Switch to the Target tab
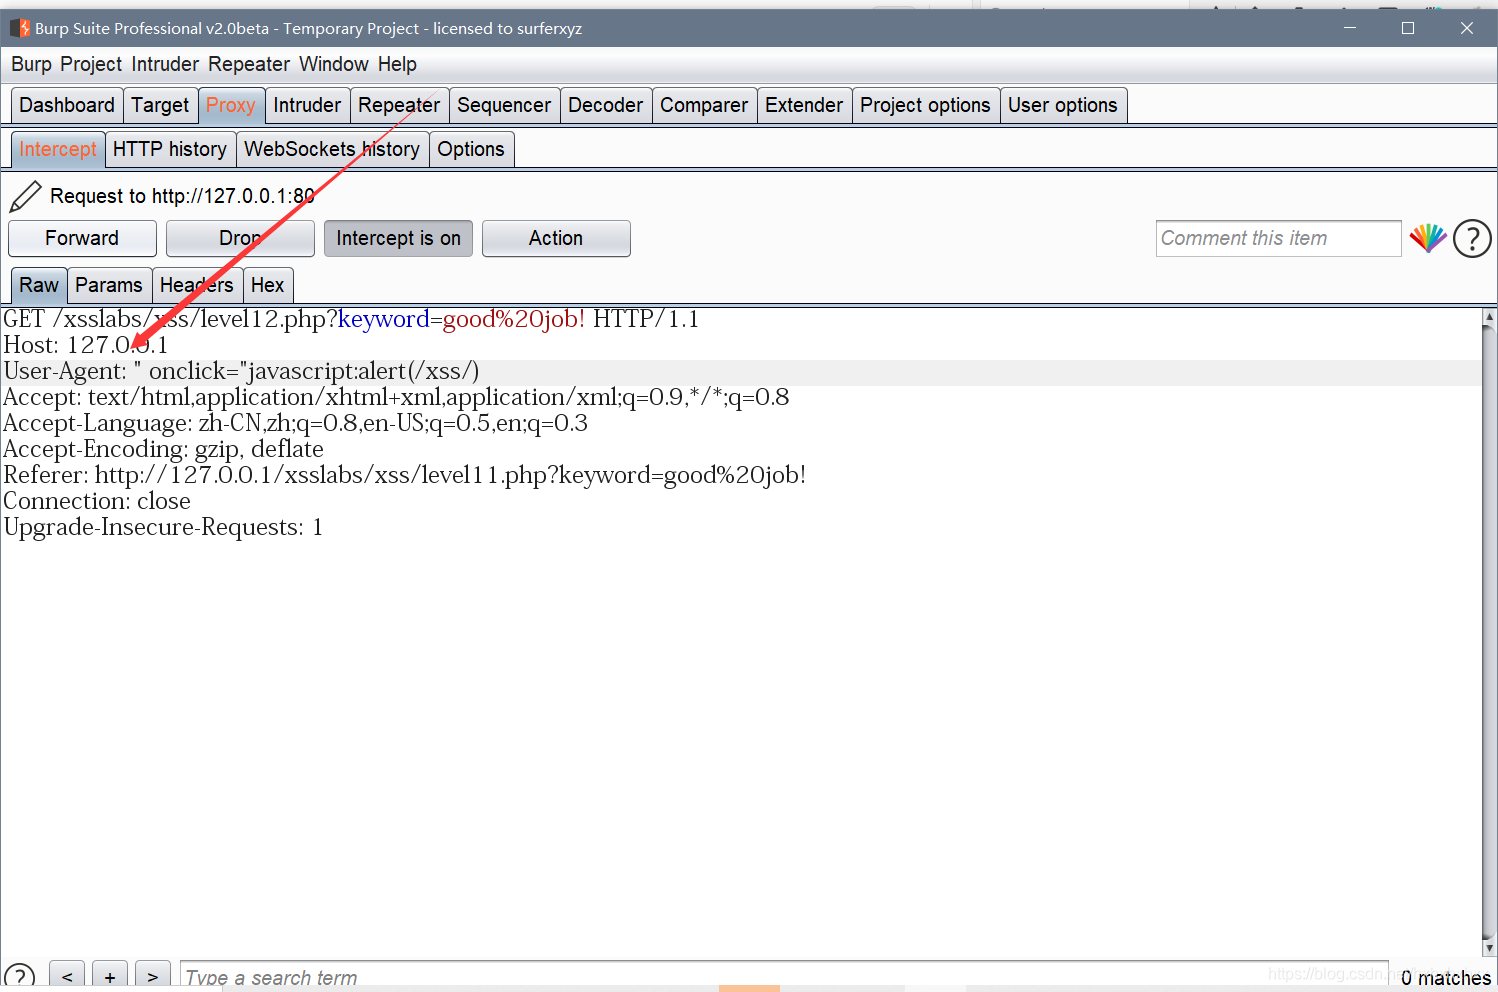 [x=160, y=105]
